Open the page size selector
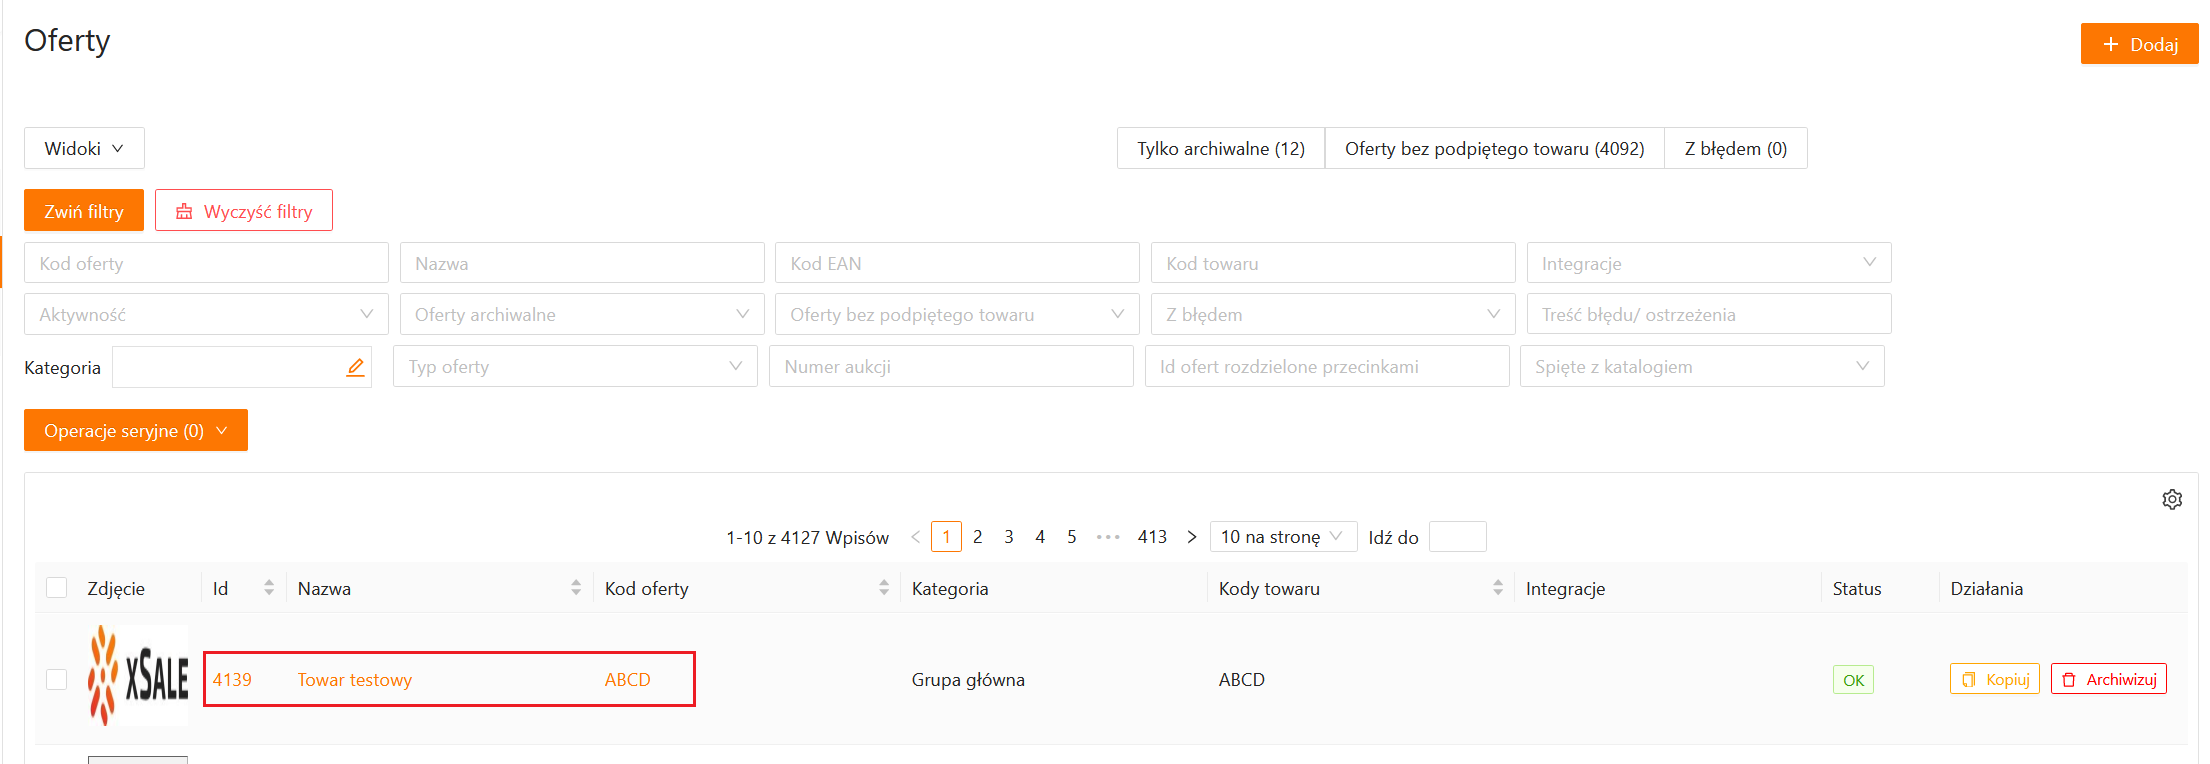2210x764 pixels. click(x=1282, y=537)
